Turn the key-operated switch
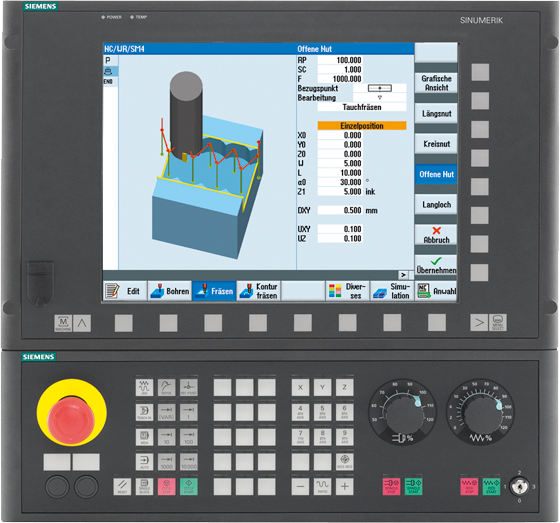The width and height of the screenshot is (560, 523). pyautogui.click(x=519, y=486)
